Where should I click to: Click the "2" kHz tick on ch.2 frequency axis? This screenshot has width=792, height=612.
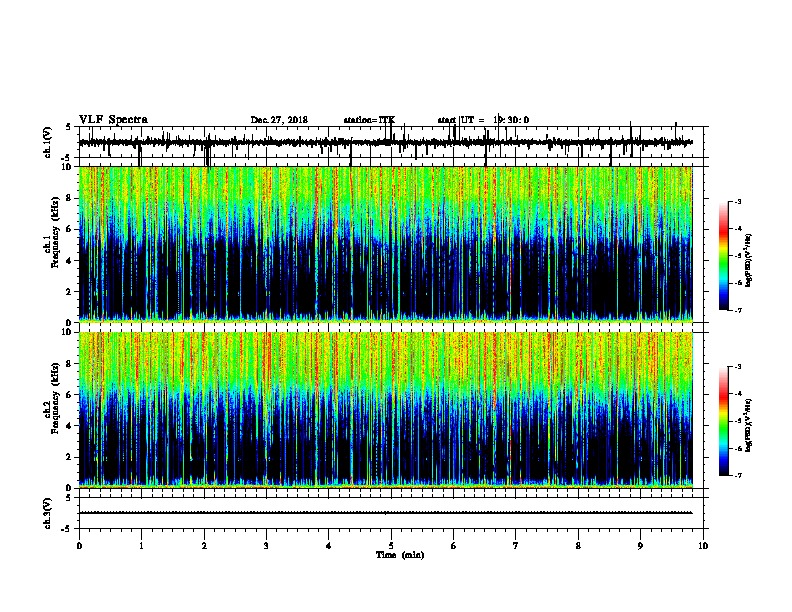coord(70,457)
